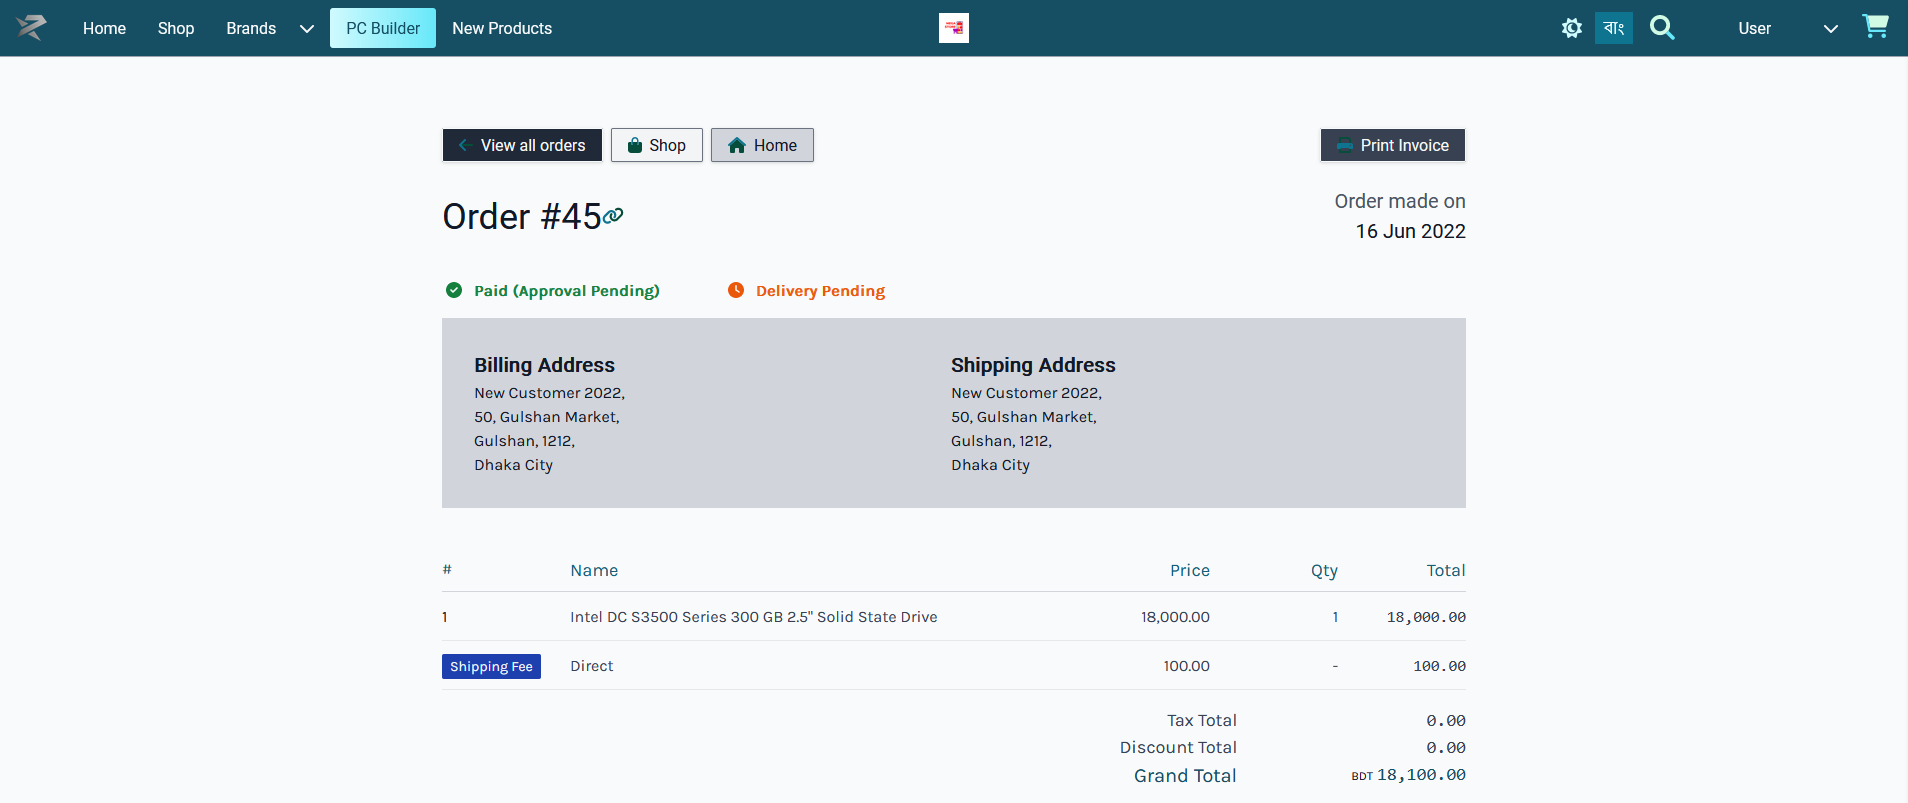
Task: Open the Brands menu
Action: [251, 28]
